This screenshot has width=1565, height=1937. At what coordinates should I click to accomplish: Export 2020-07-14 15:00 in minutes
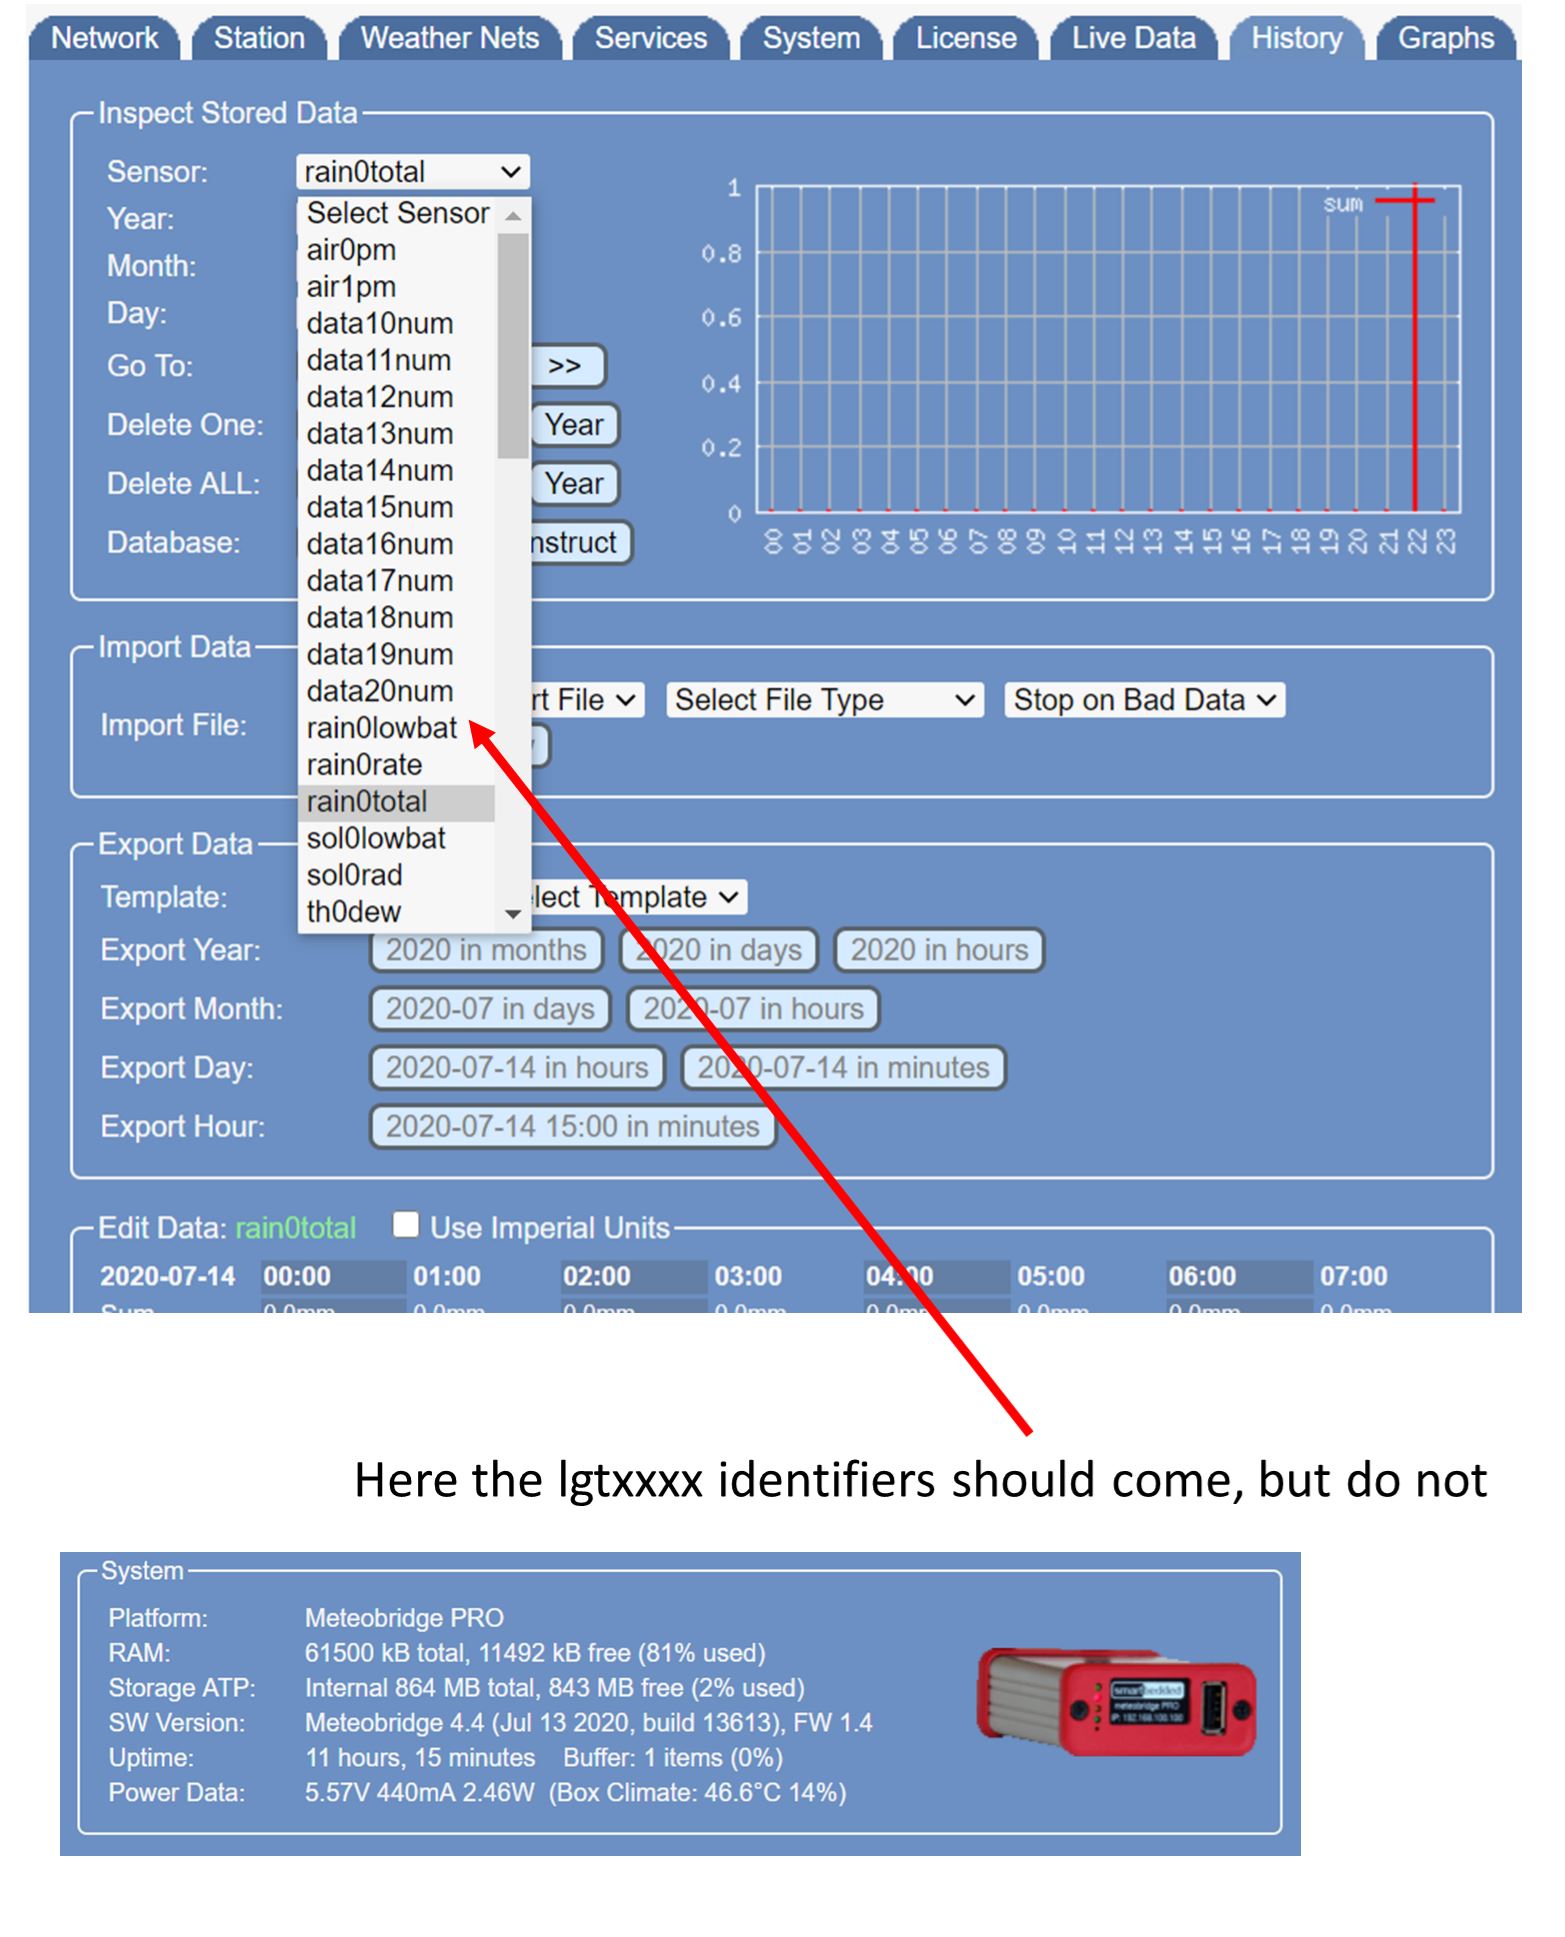coord(573,1127)
